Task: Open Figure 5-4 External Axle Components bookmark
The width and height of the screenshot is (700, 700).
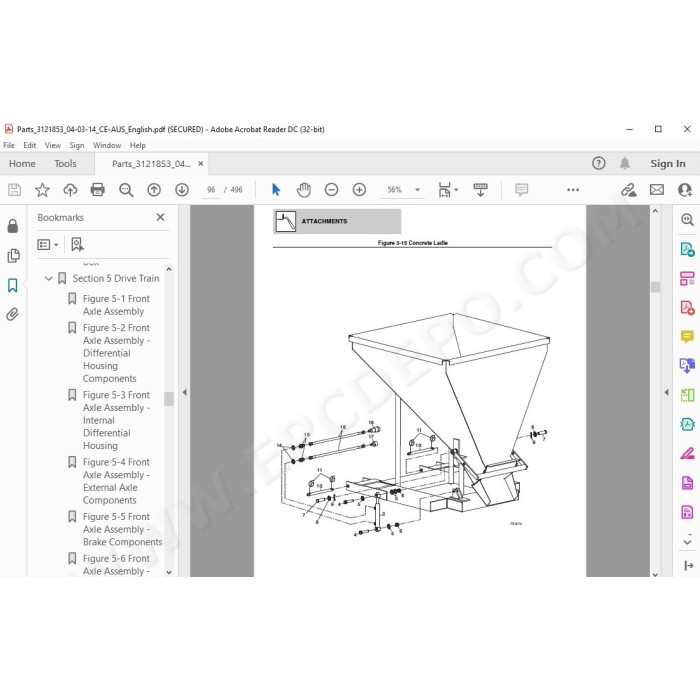Action: tap(116, 481)
